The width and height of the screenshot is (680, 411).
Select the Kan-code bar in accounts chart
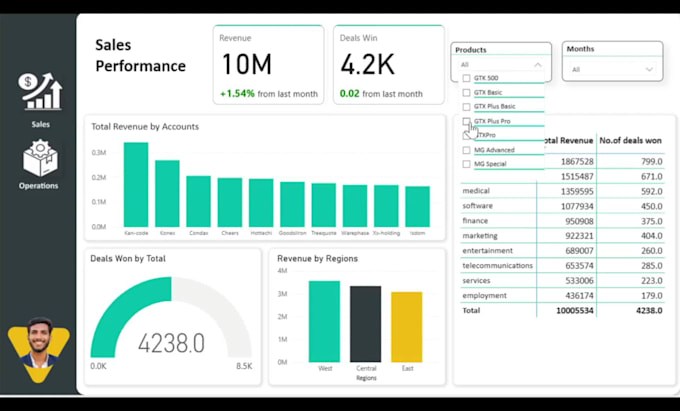(x=136, y=185)
